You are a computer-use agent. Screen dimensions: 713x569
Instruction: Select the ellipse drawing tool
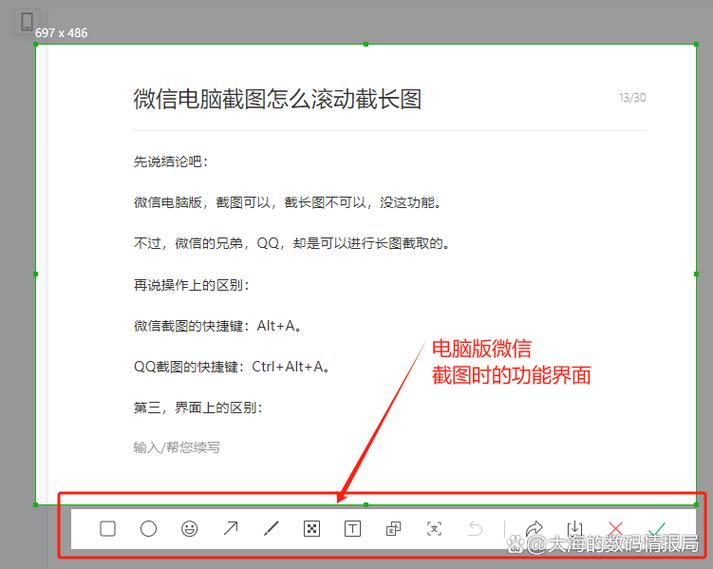click(x=148, y=529)
